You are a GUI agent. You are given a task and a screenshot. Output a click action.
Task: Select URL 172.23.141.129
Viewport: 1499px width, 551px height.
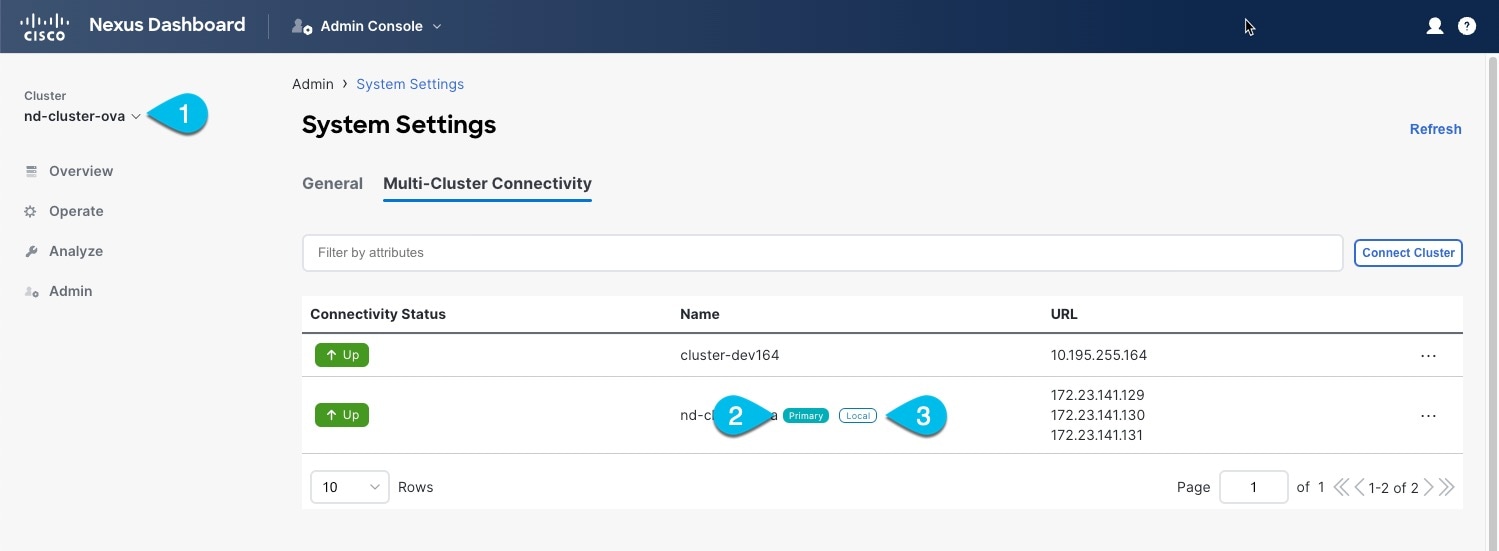pyautogui.click(x=1098, y=395)
